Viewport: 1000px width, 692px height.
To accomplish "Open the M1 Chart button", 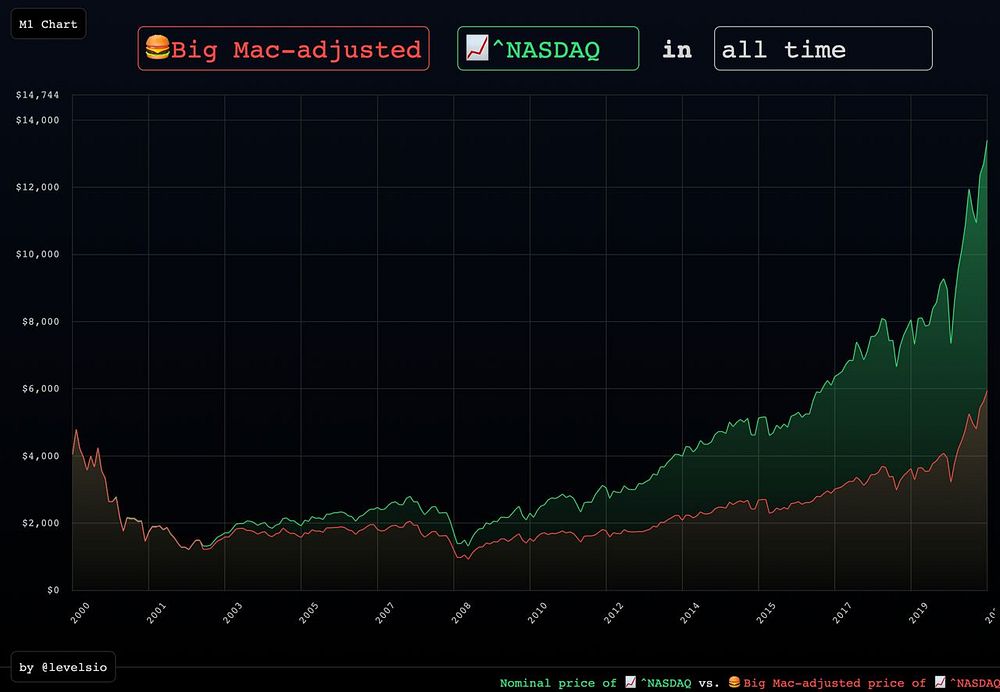I will 48,24.
